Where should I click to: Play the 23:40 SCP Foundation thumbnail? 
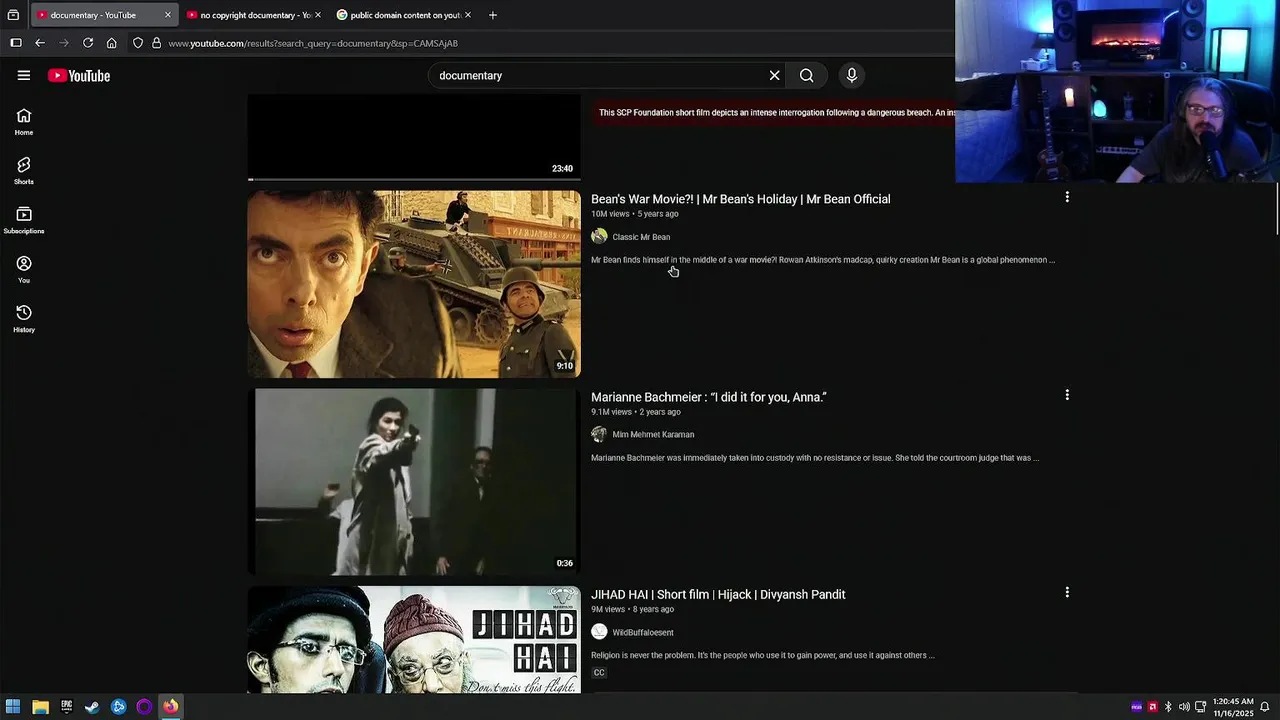click(x=414, y=137)
